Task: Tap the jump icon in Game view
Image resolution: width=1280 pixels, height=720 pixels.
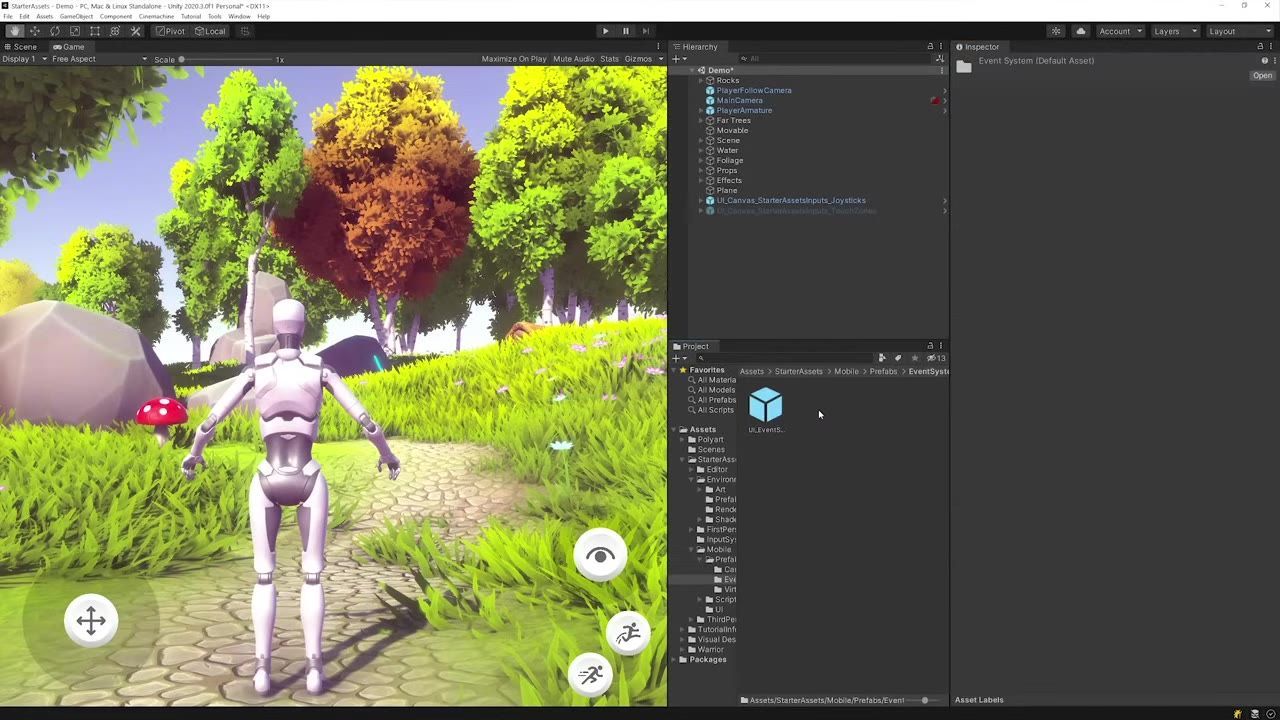Action: tap(628, 633)
